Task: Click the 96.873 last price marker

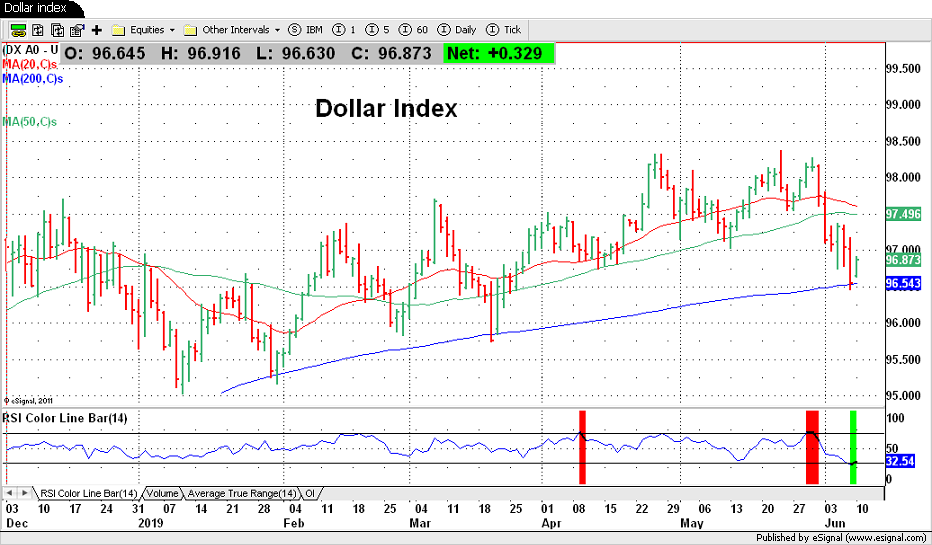Action: click(903, 260)
